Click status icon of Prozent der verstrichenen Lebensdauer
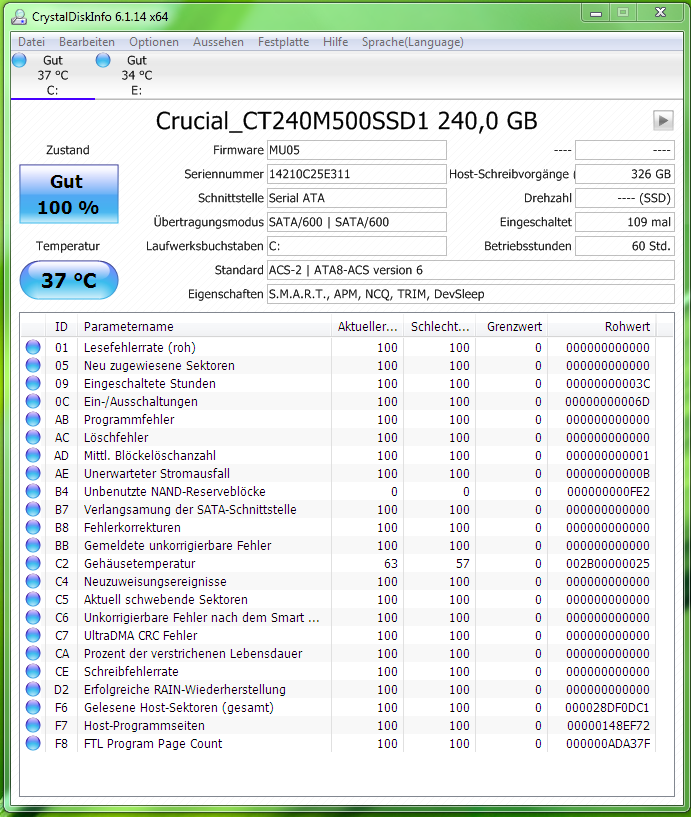The width and height of the screenshot is (691, 817). point(33,653)
